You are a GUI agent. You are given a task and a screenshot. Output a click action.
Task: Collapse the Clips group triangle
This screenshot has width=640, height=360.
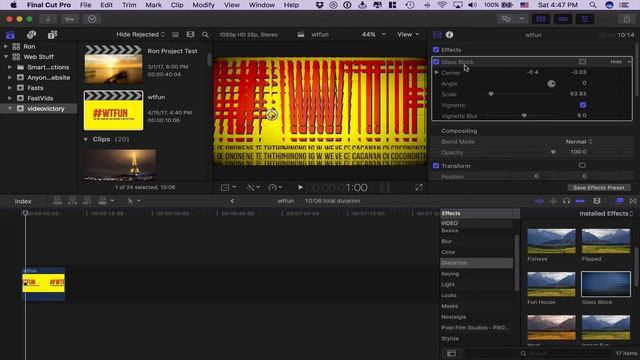coord(86,139)
